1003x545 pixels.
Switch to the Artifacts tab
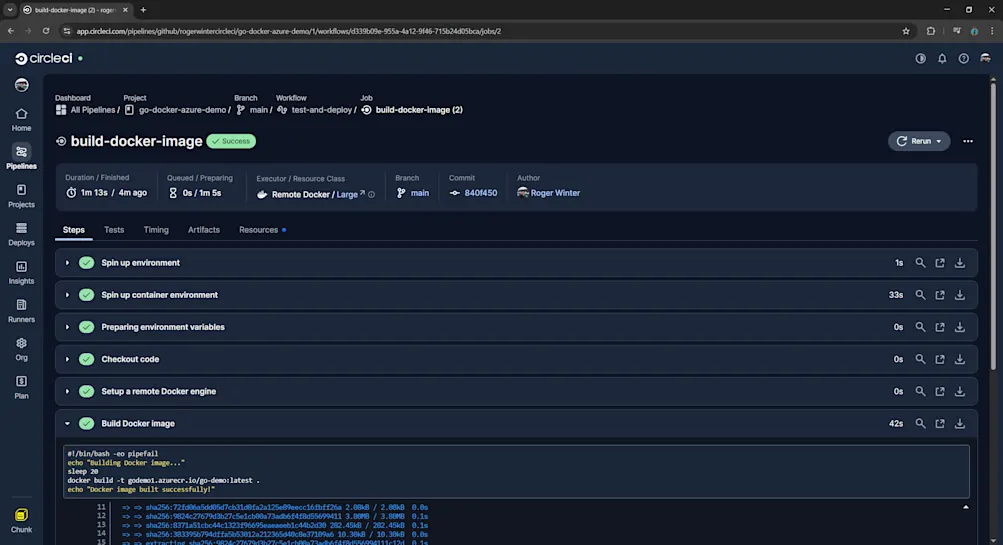203,230
